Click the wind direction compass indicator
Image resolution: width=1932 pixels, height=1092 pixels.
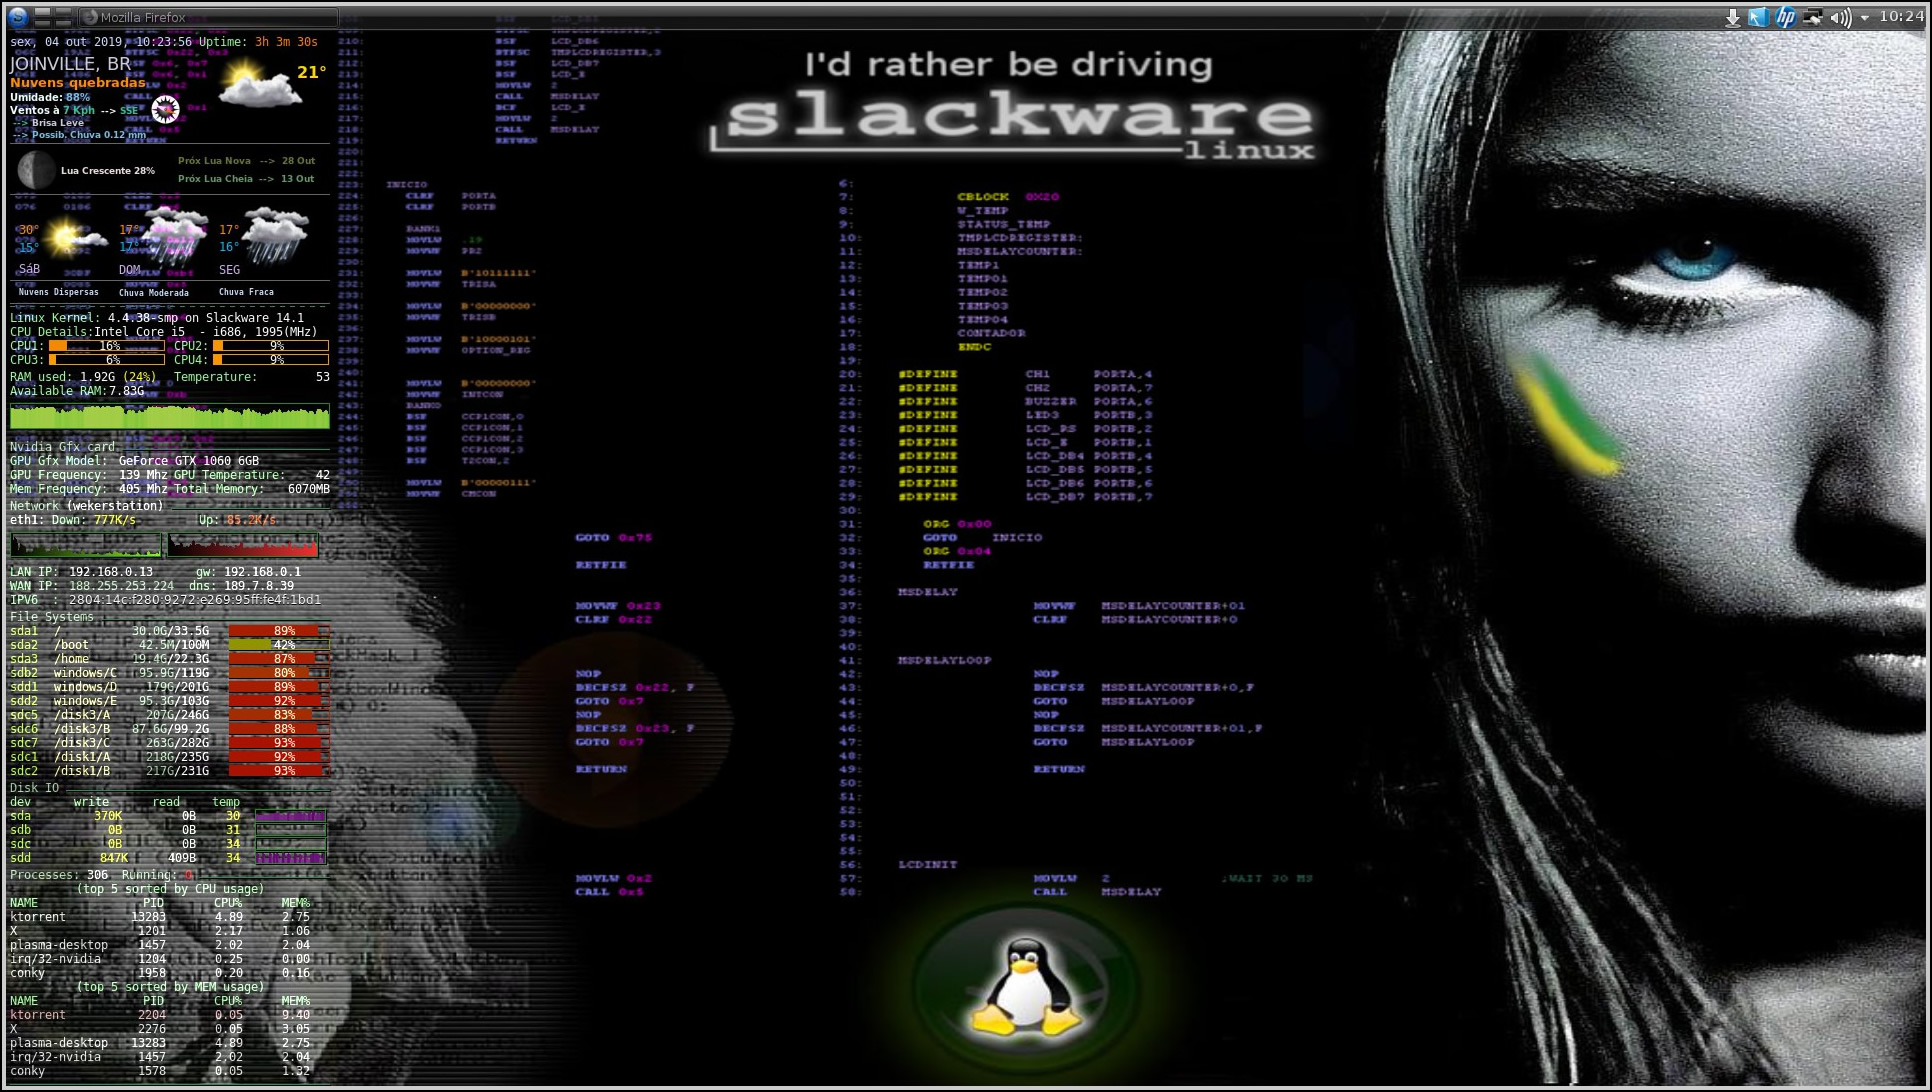(166, 110)
